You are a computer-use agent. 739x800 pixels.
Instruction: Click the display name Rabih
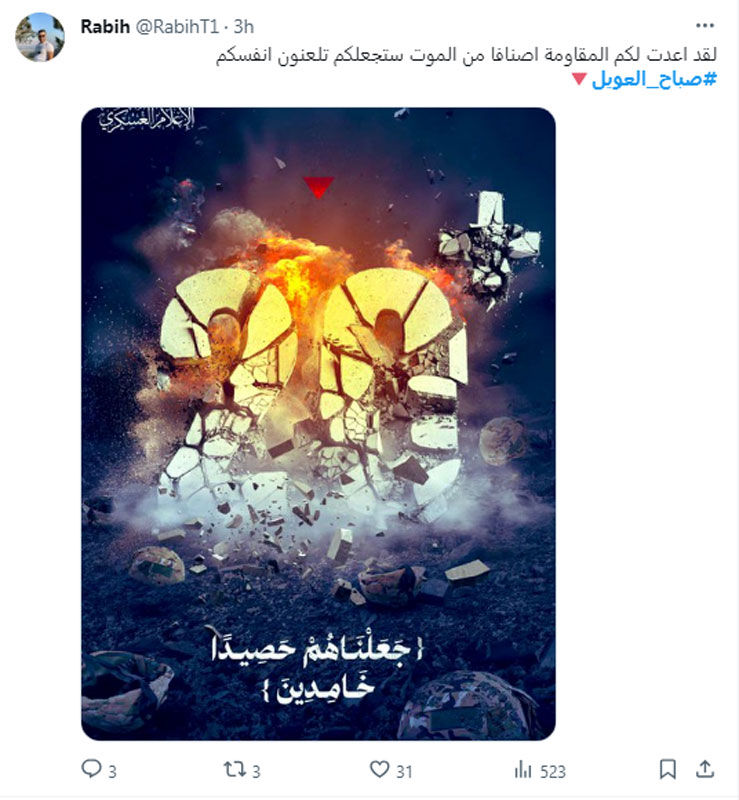point(105,27)
